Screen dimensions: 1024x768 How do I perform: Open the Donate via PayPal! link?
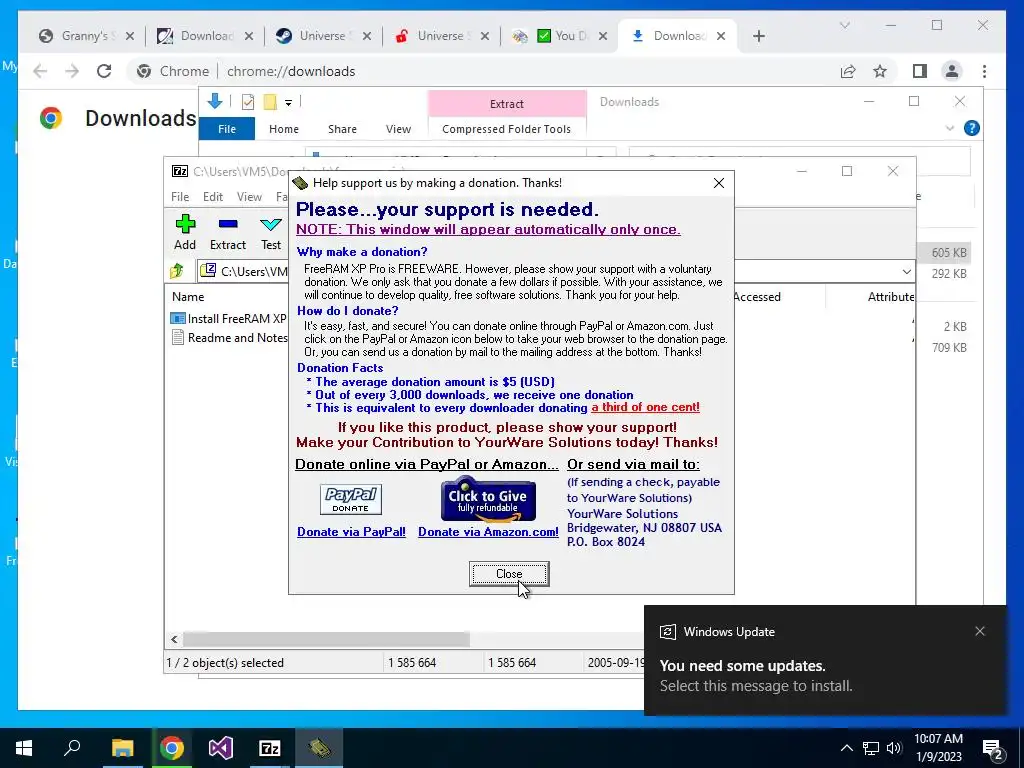tap(351, 532)
